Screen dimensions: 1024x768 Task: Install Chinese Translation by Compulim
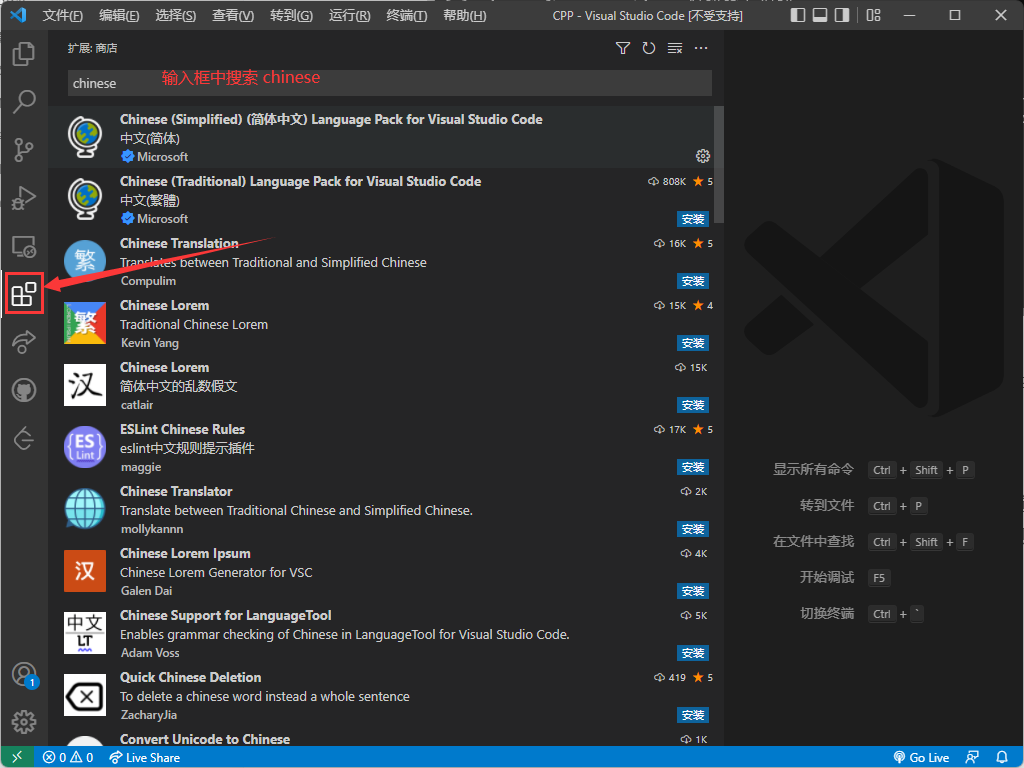pos(693,281)
